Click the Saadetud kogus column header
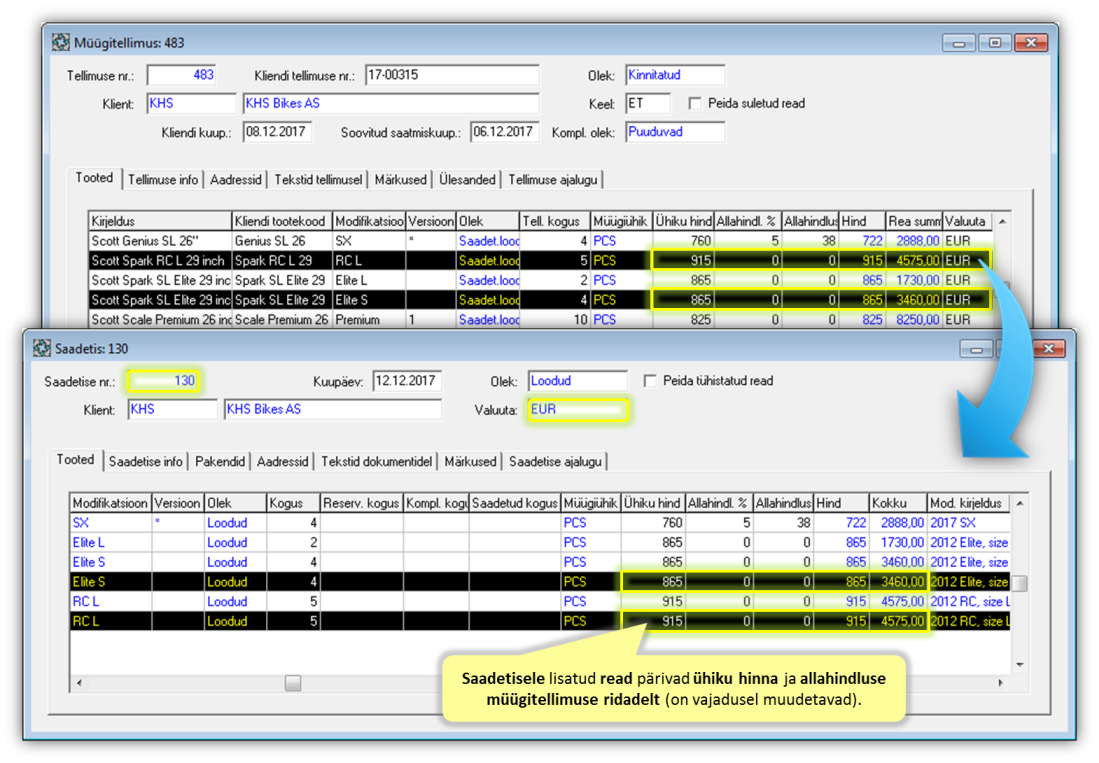The height and width of the screenshot is (763, 1099). click(514, 503)
